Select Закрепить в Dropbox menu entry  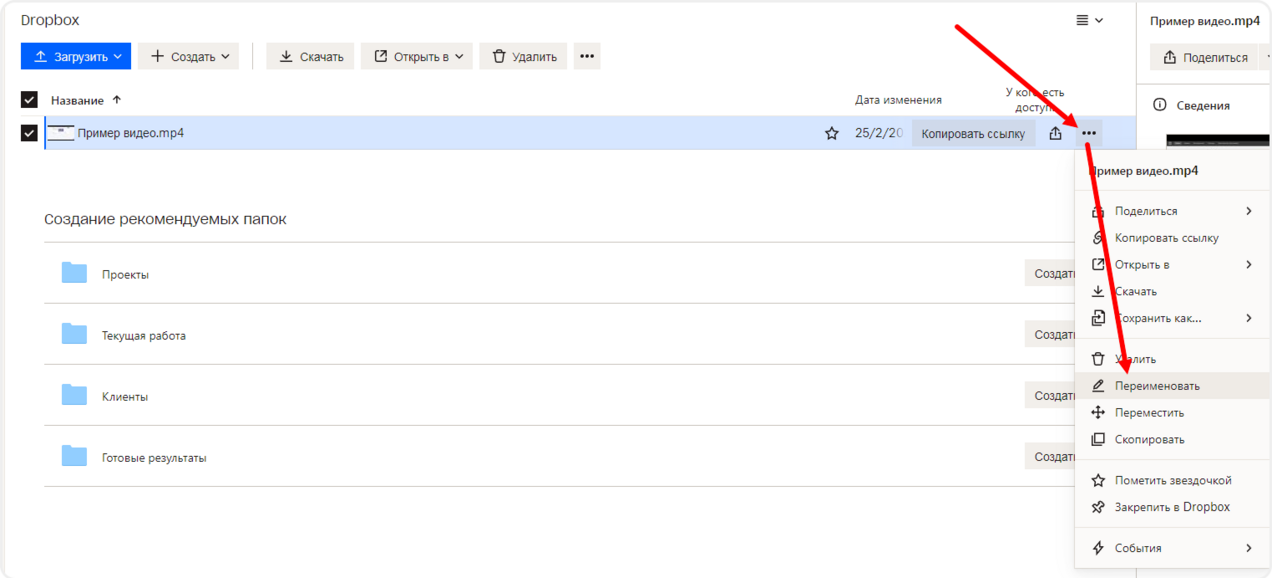click(1172, 507)
